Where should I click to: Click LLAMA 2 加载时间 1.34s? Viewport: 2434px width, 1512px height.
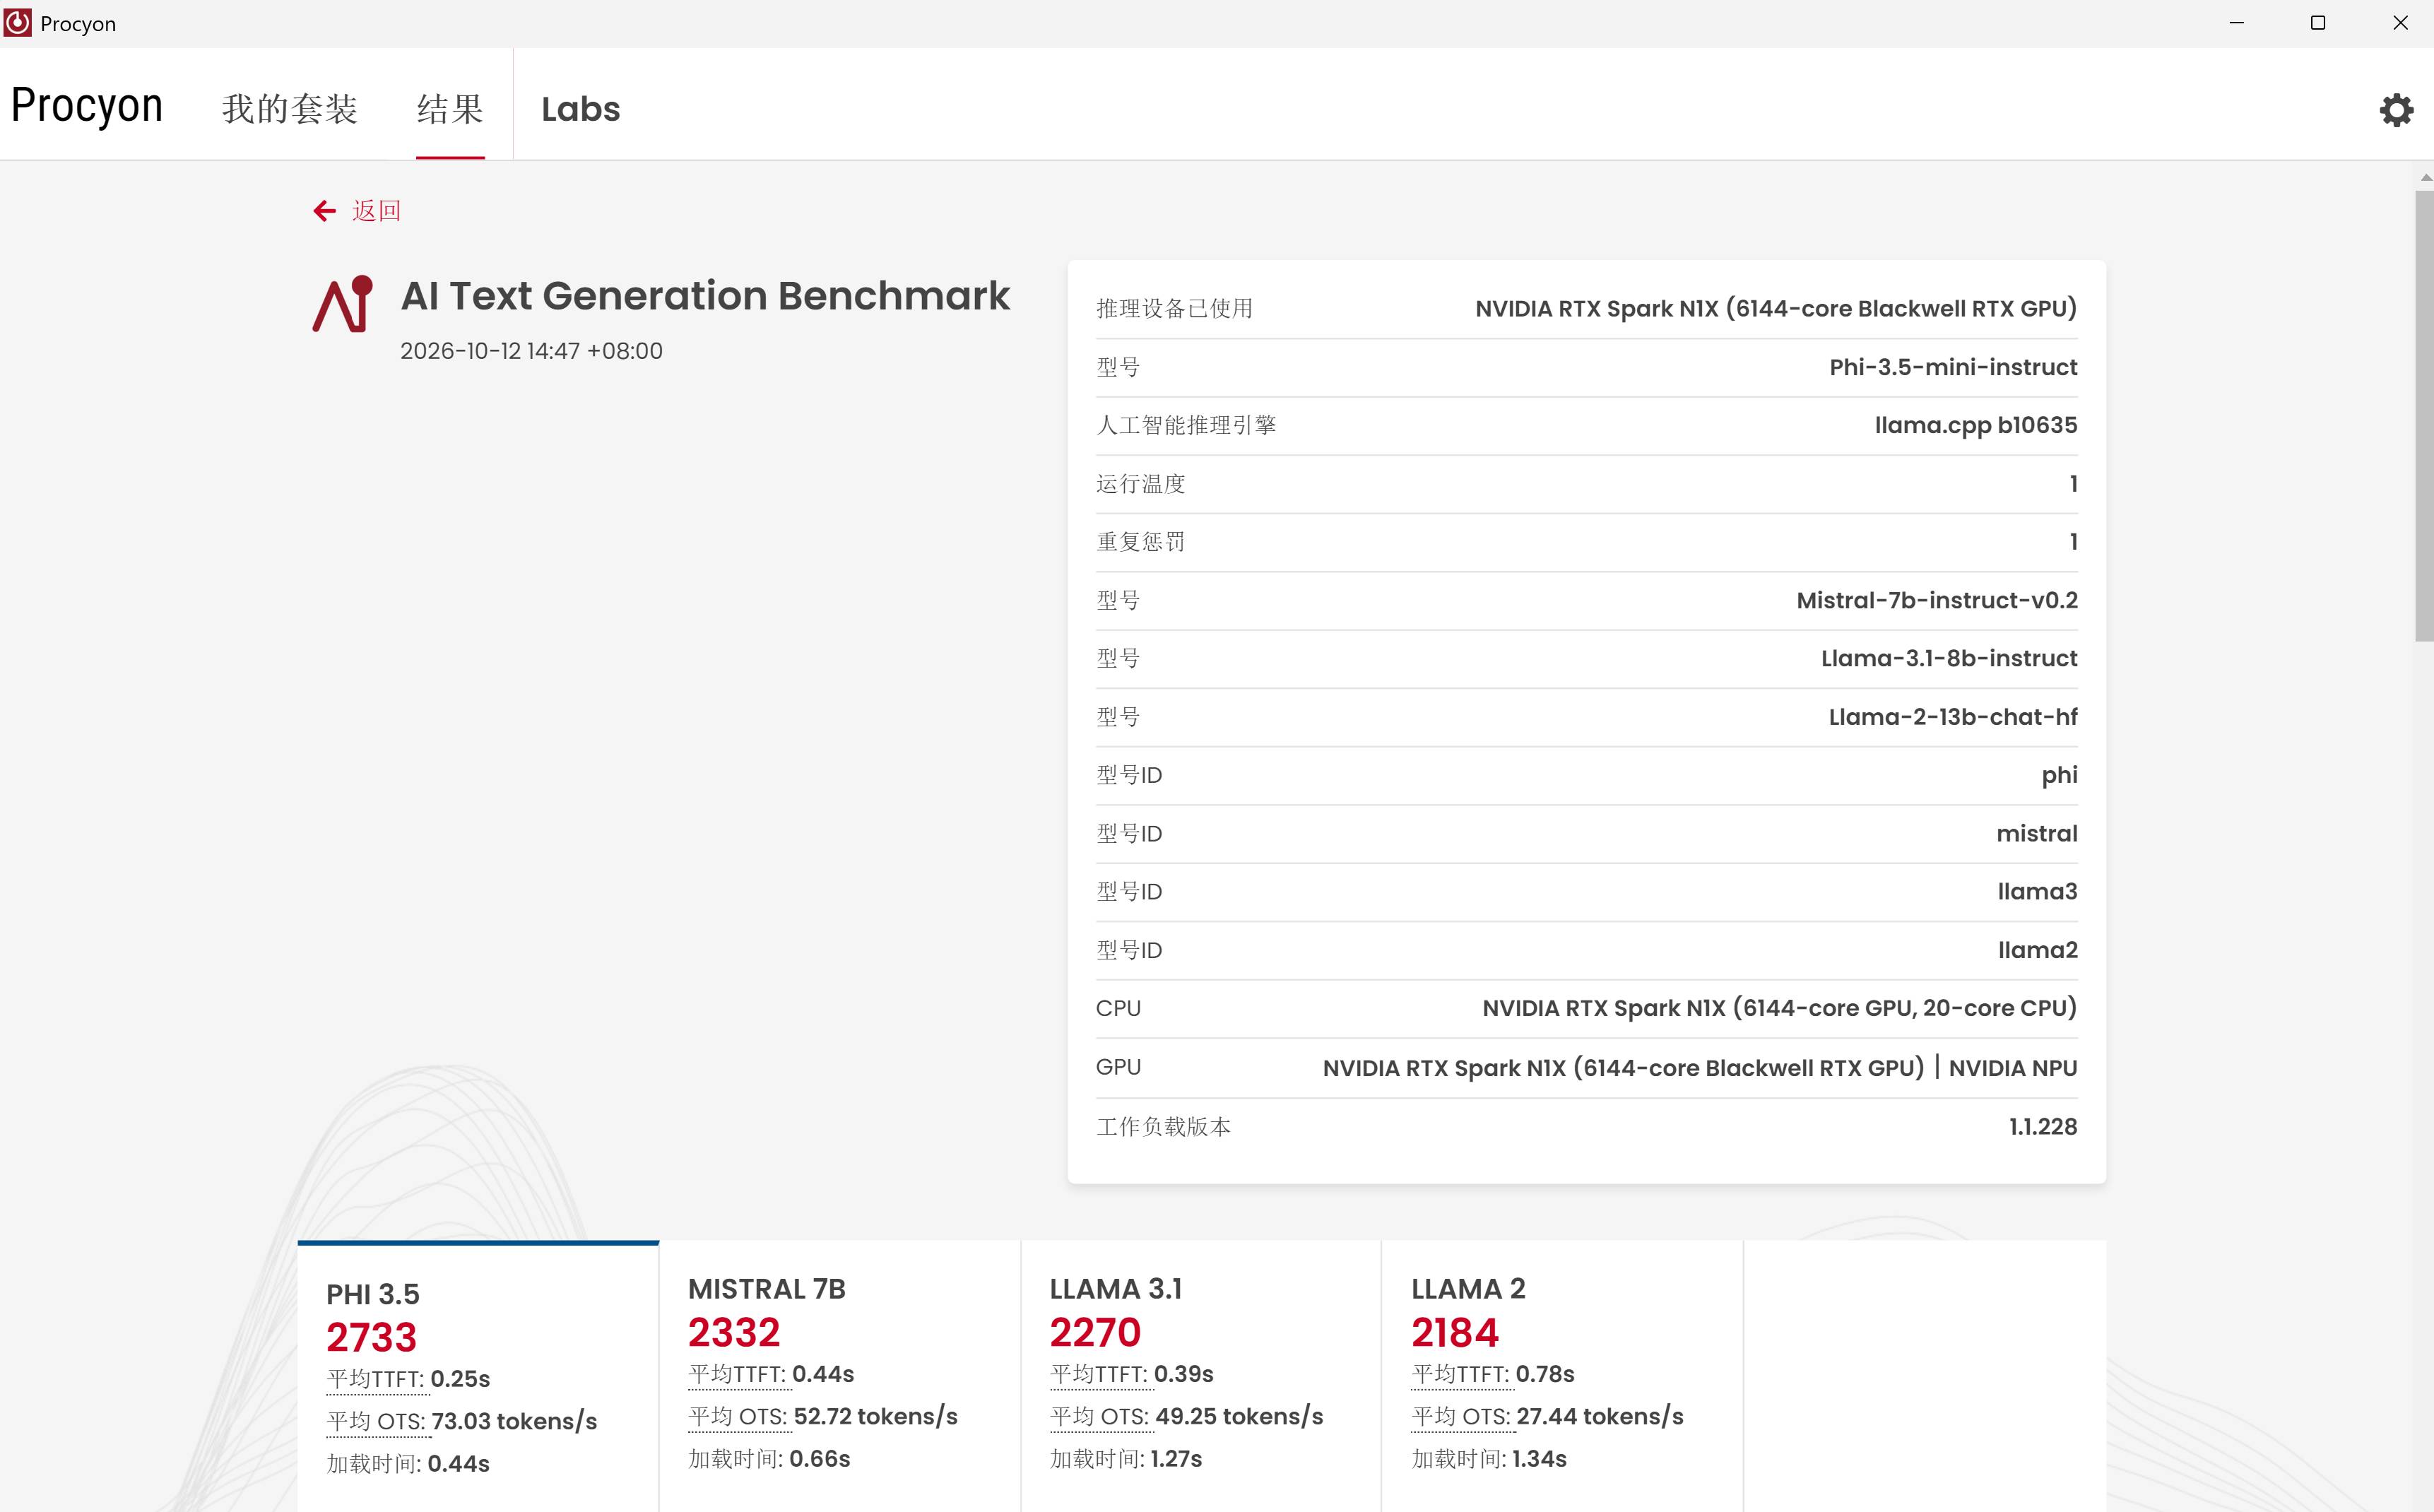point(1489,1459)
